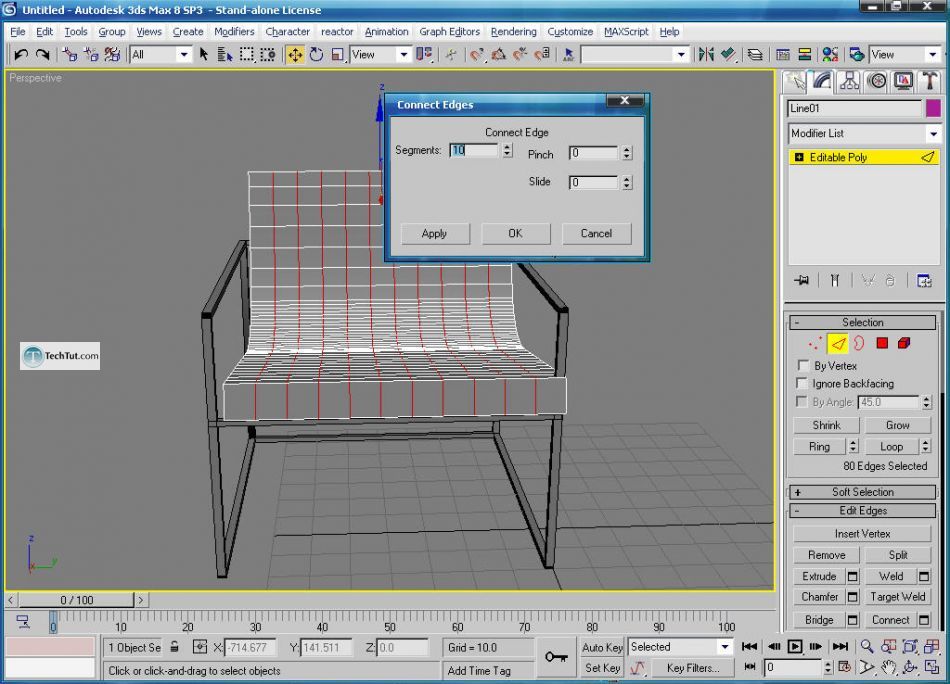Enable By Vertex checkbox
Viewport: 950px width, 684px height.
803,365
